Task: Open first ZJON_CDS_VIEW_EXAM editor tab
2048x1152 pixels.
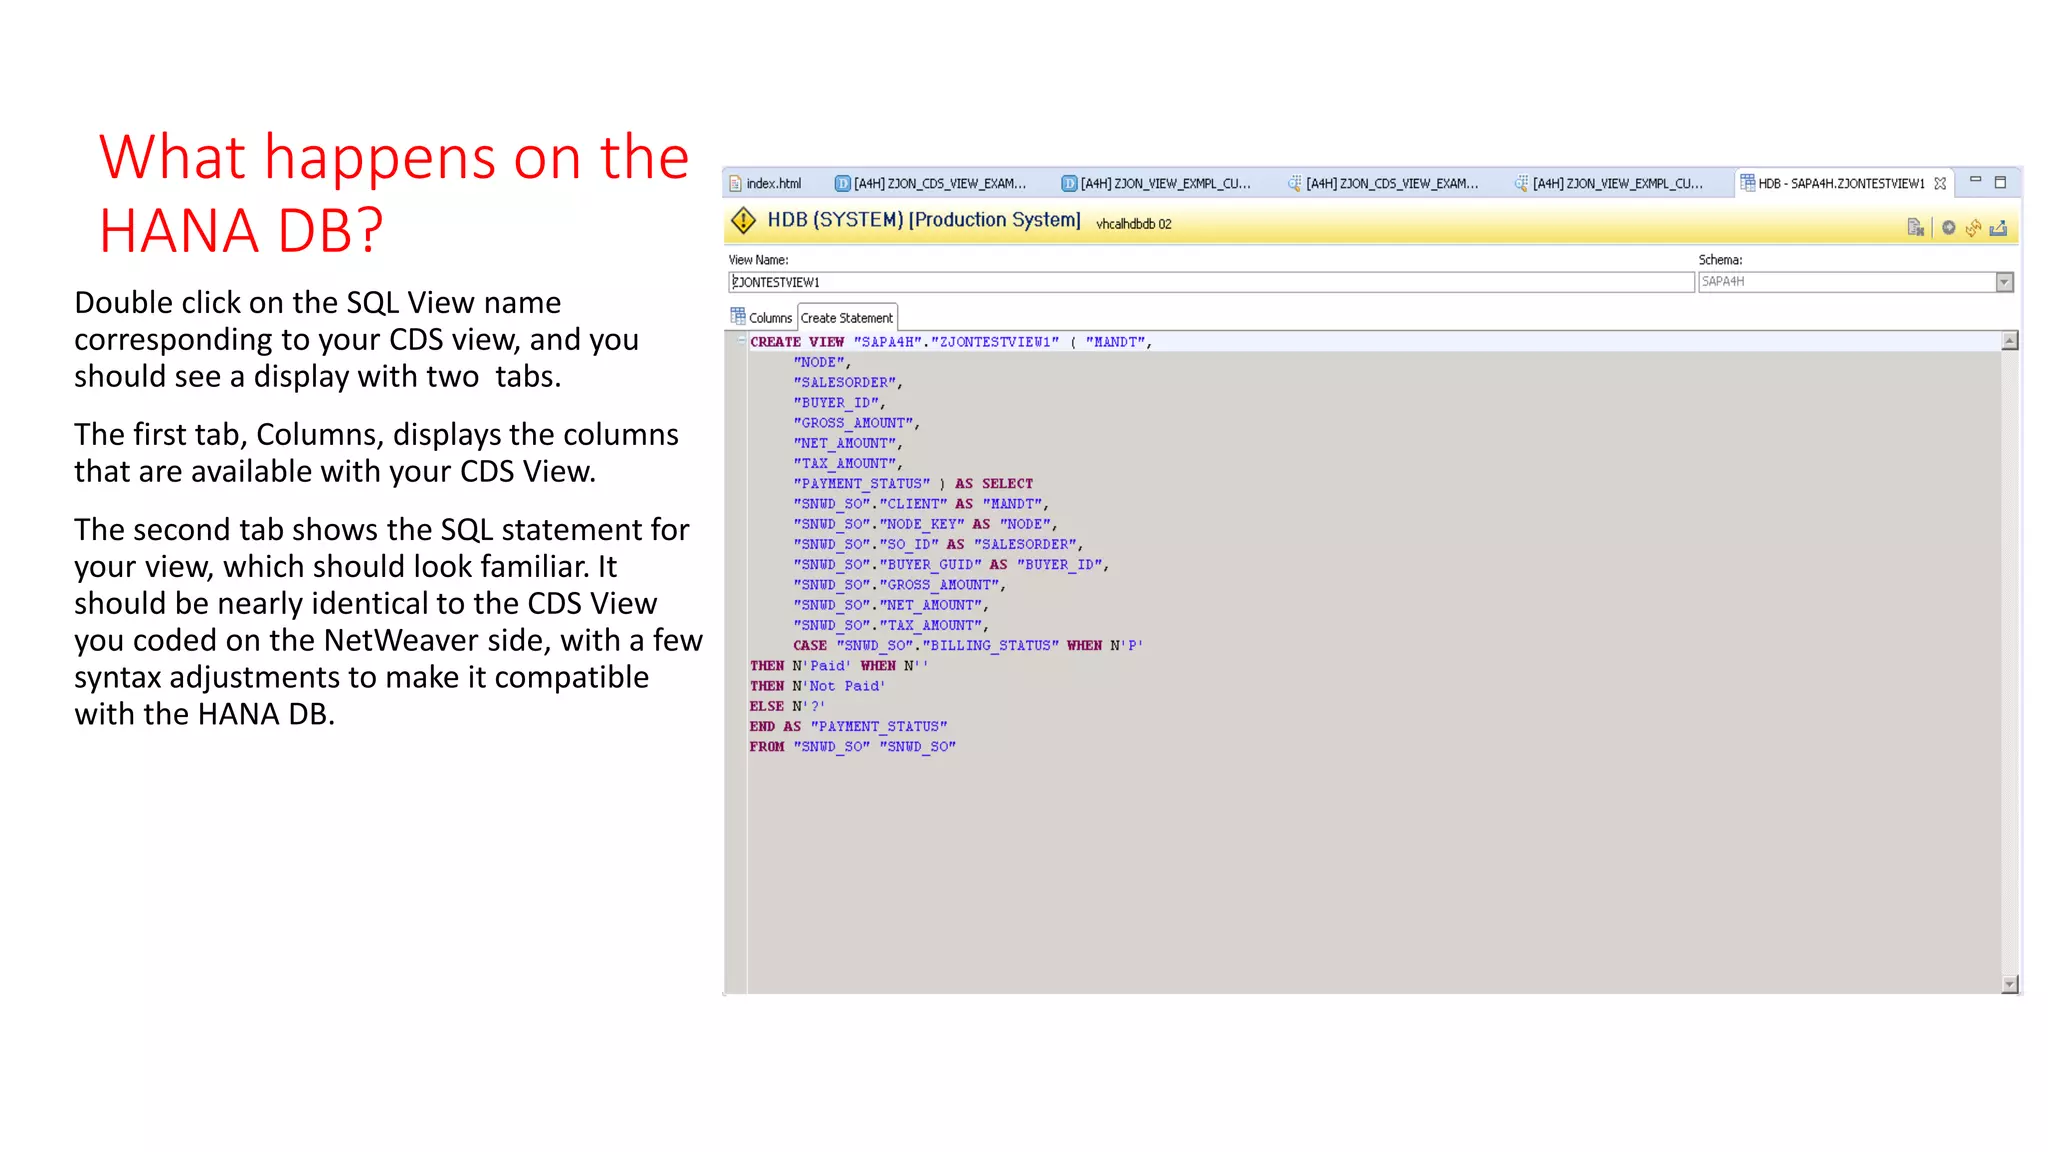Action: 939,184
